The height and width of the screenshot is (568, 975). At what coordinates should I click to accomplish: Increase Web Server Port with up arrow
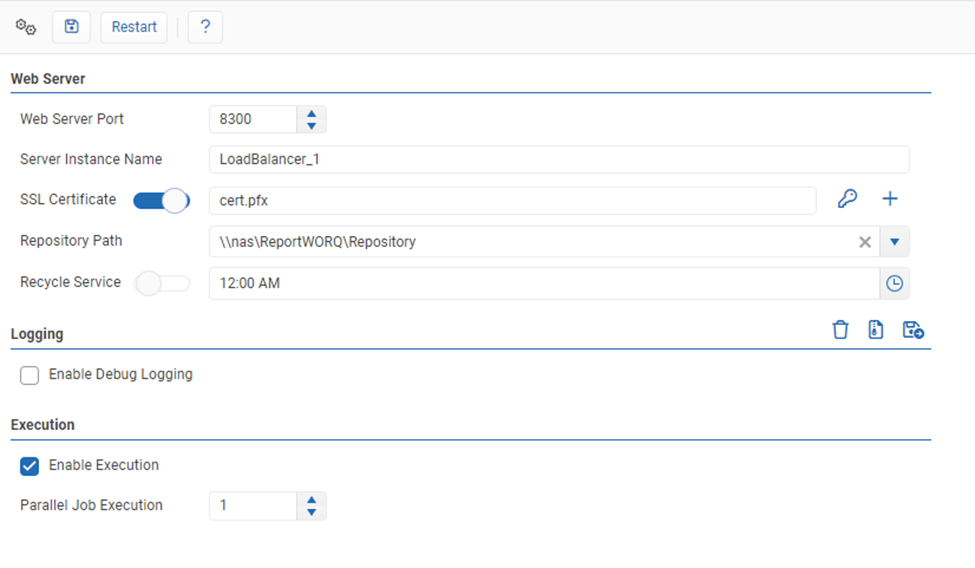coord(312,114)
